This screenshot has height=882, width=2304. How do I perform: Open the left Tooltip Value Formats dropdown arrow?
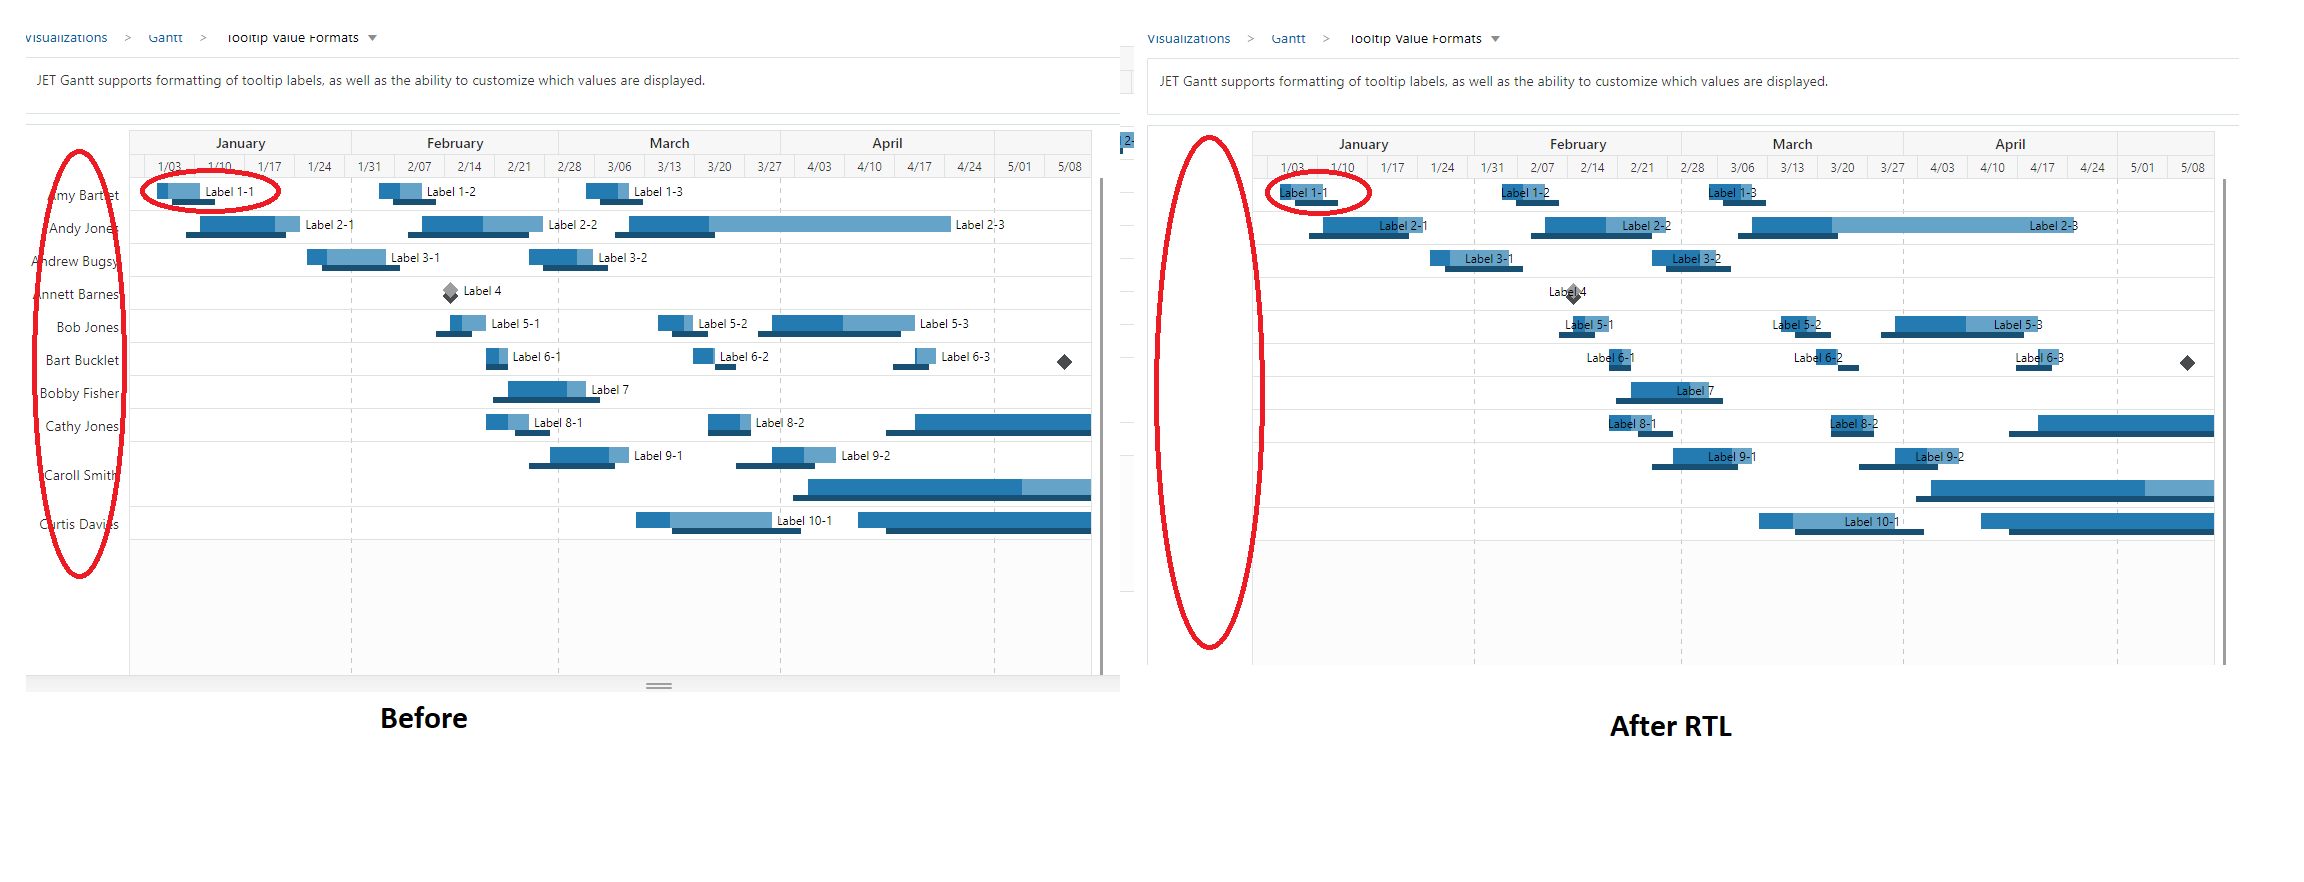(x=372, y=38)
